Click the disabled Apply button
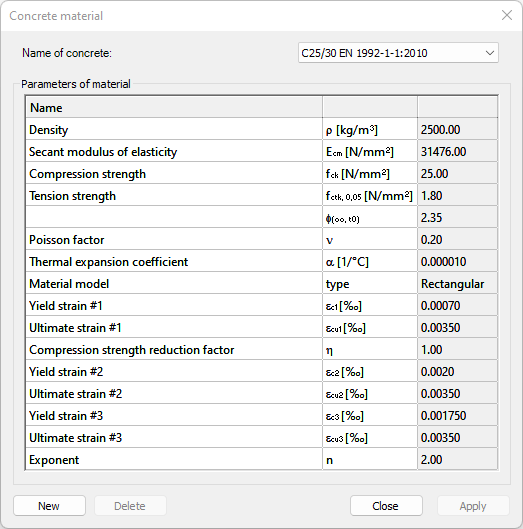This screenshot has width=523, height=529. [473, 505]
